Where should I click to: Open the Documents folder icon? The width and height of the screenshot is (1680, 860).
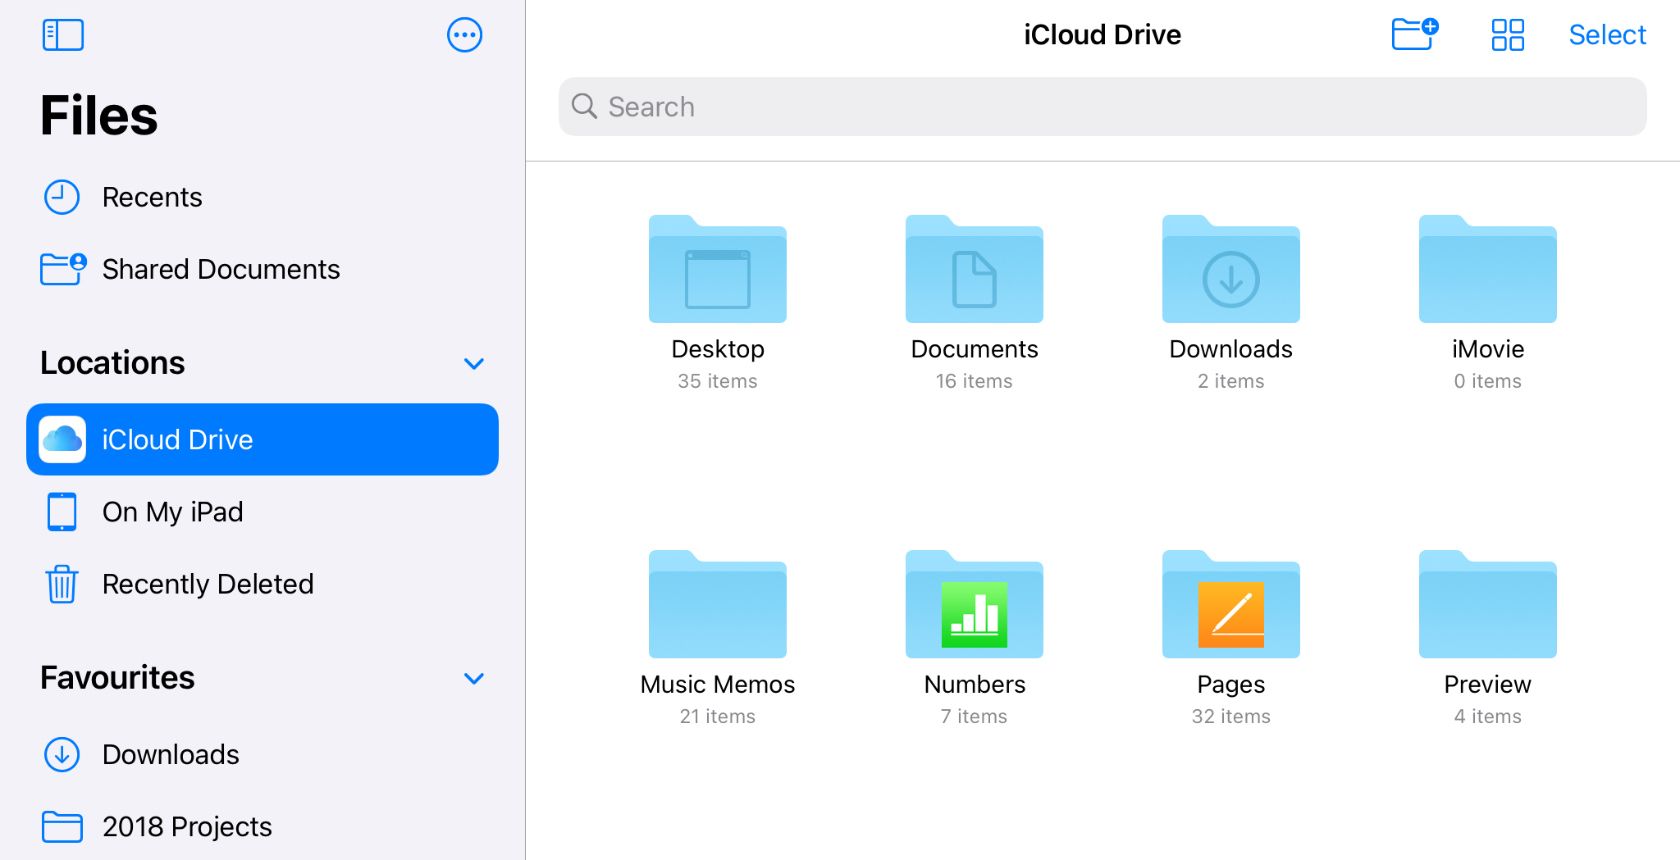[x=974, y=269]
